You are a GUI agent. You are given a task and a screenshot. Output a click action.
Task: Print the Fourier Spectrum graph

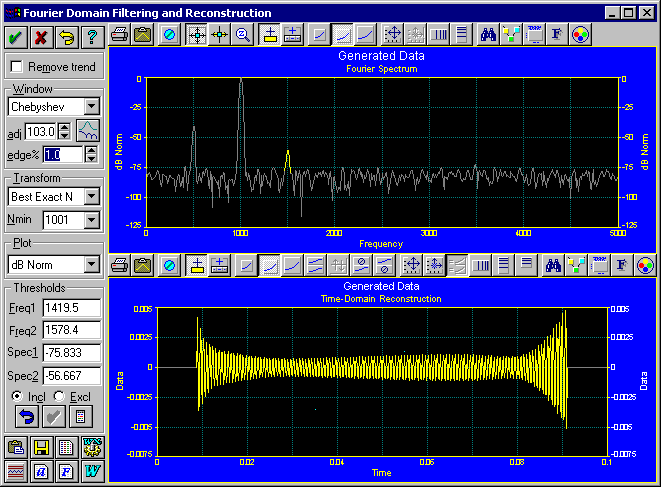point(120,35)
